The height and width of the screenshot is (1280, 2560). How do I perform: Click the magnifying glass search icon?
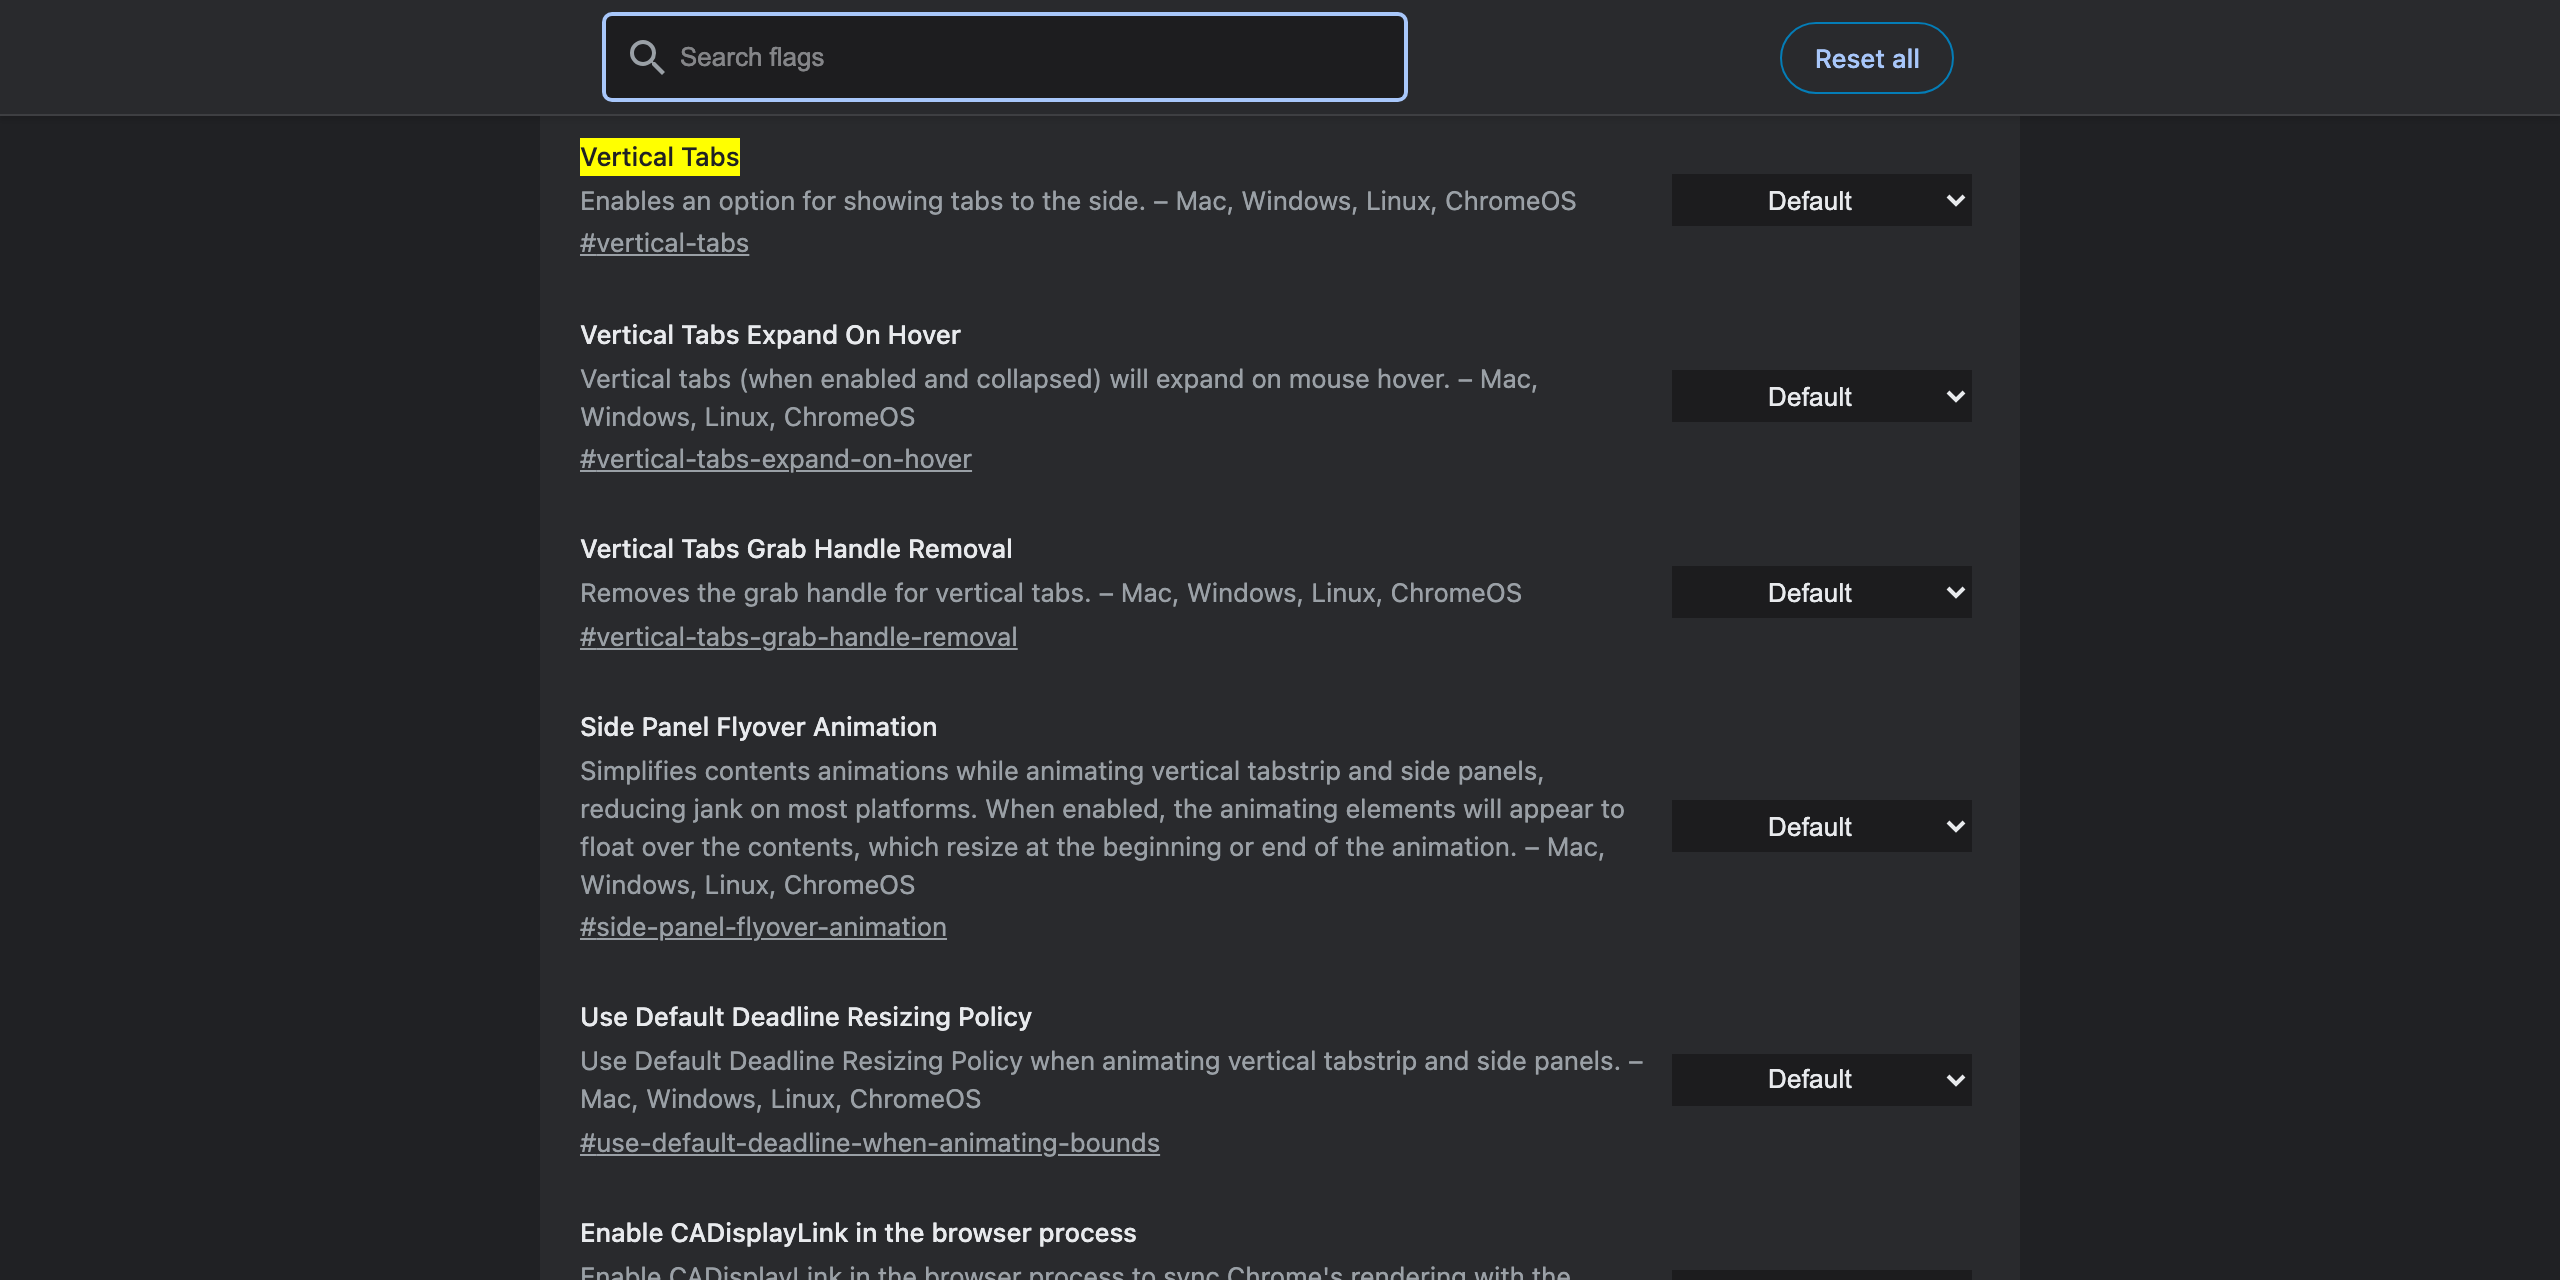[x=646, y=57]
